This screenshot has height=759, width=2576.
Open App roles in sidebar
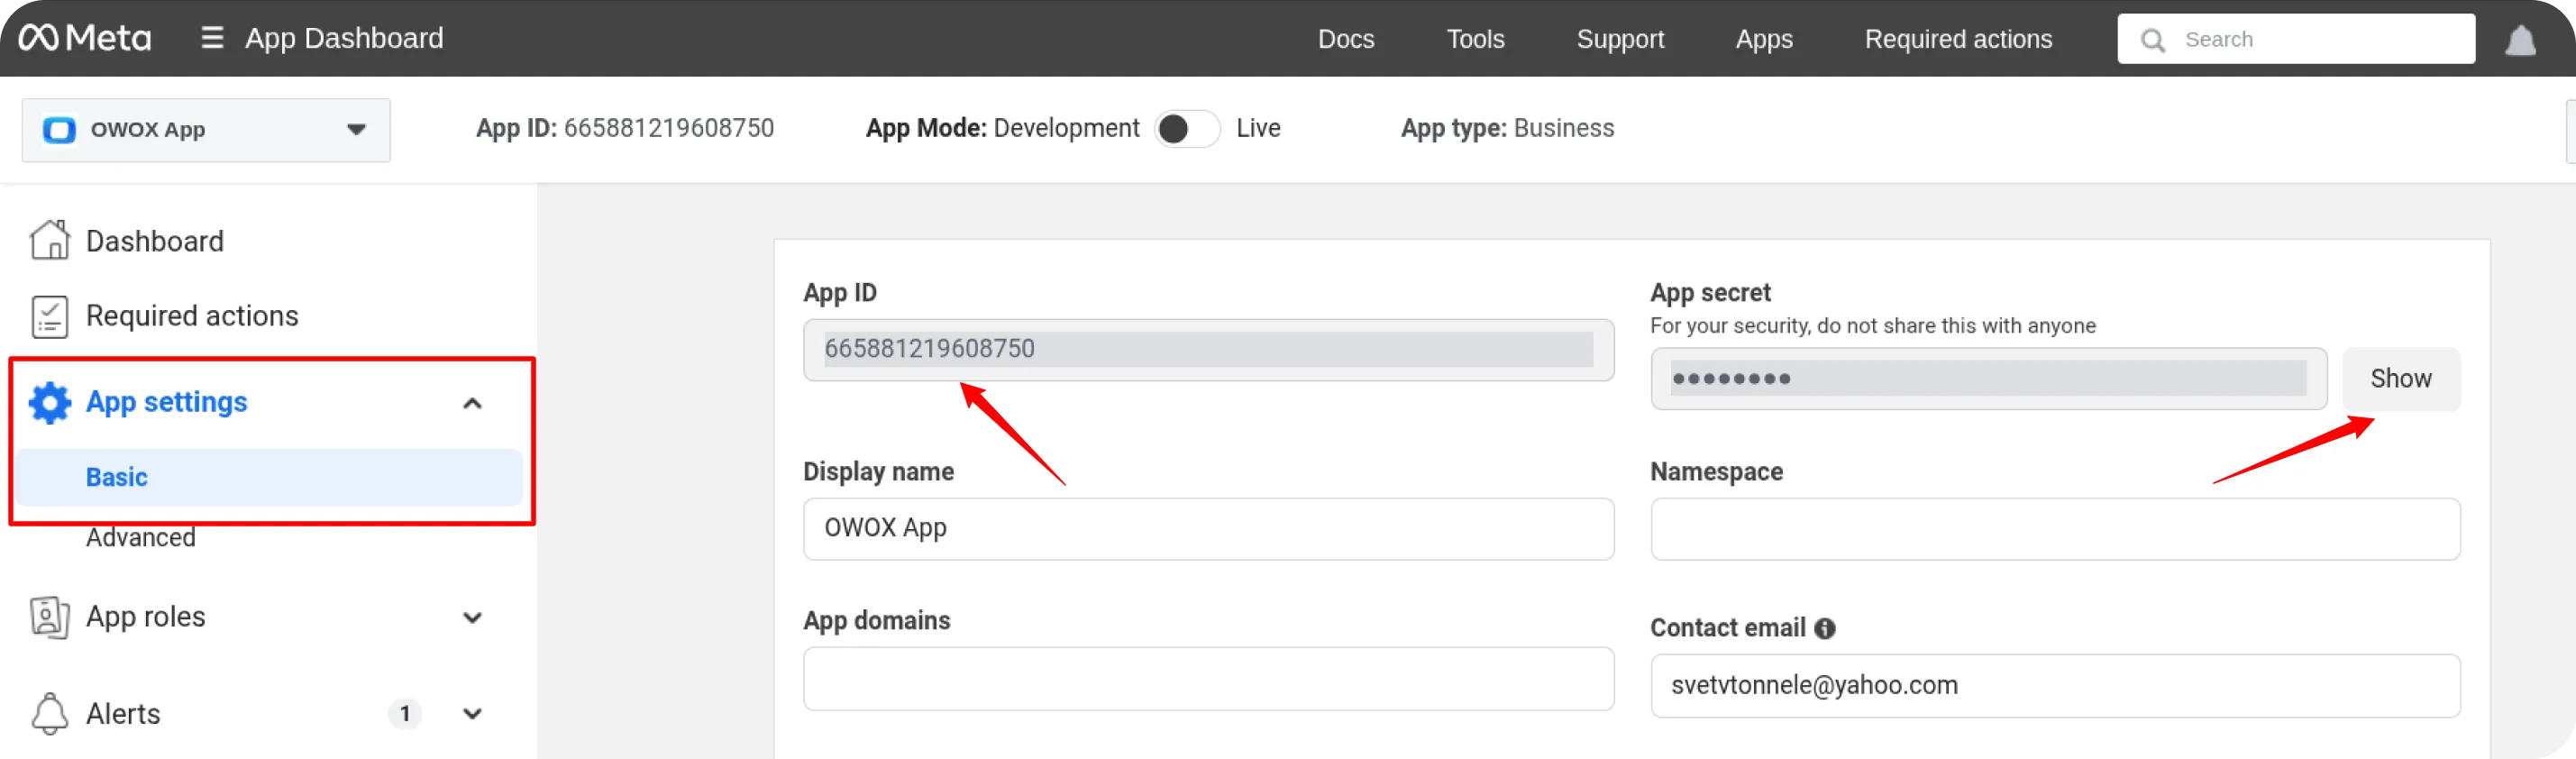coord(146,617)
